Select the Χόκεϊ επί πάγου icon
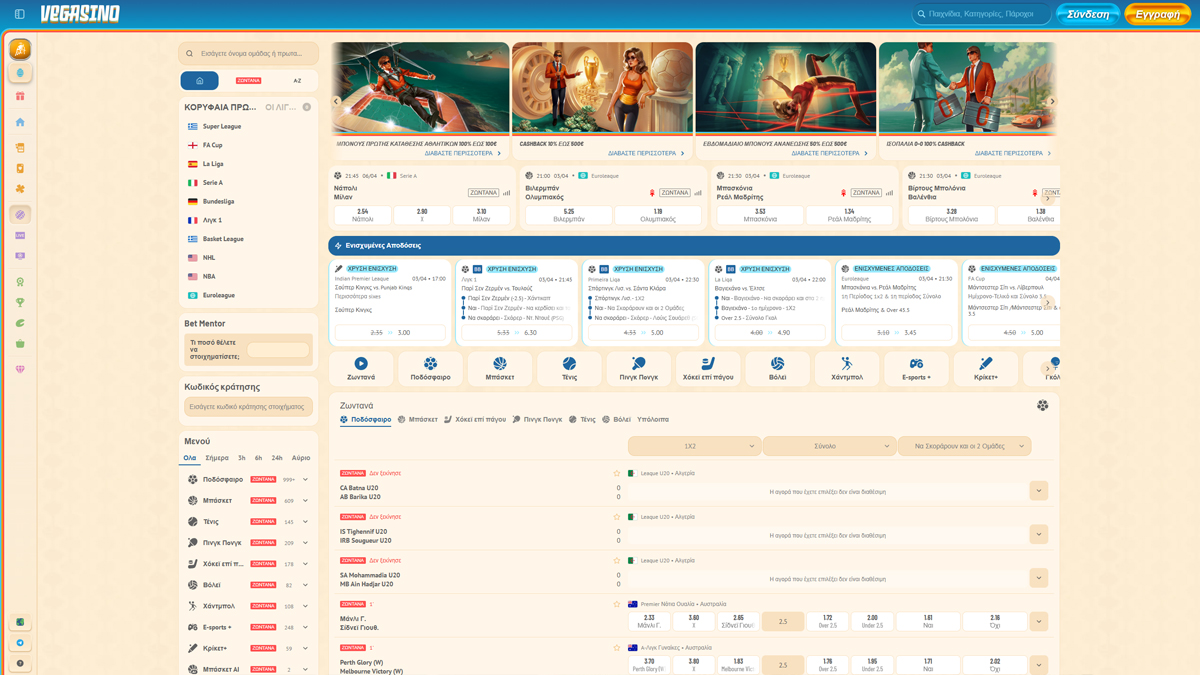 coord(708,368)
